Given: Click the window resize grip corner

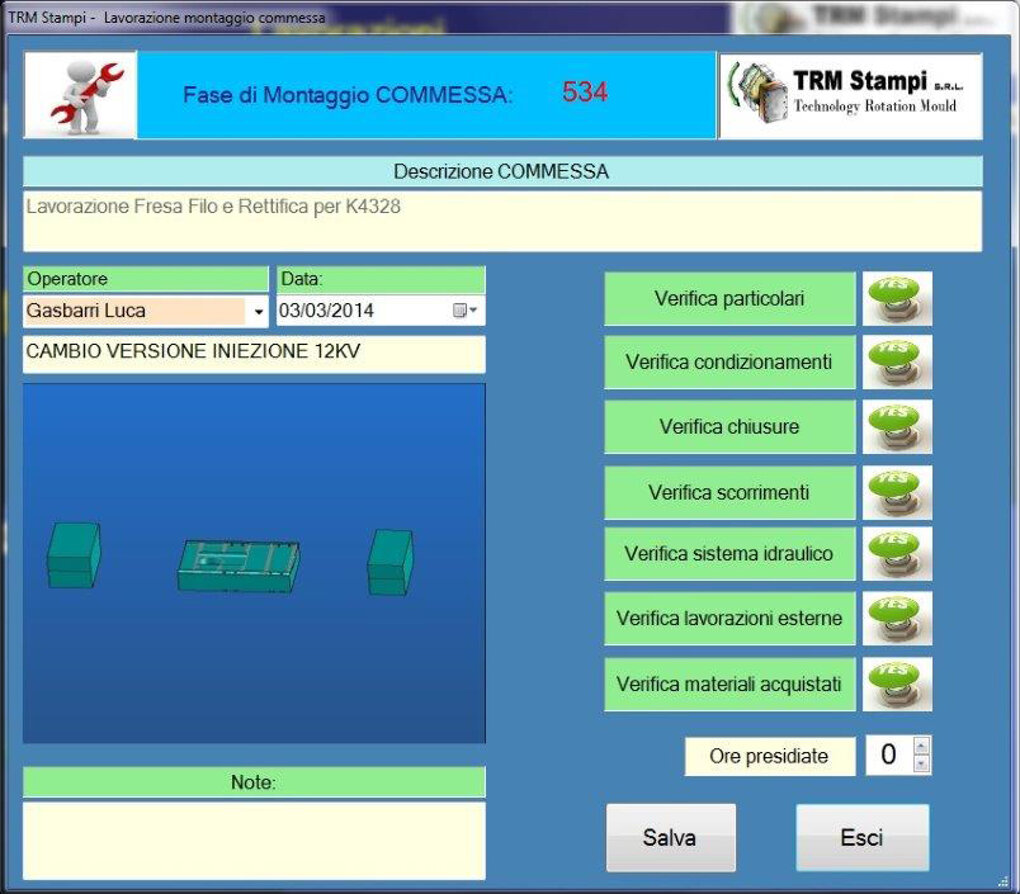Looking at the screenshot, I should 1003,881.
